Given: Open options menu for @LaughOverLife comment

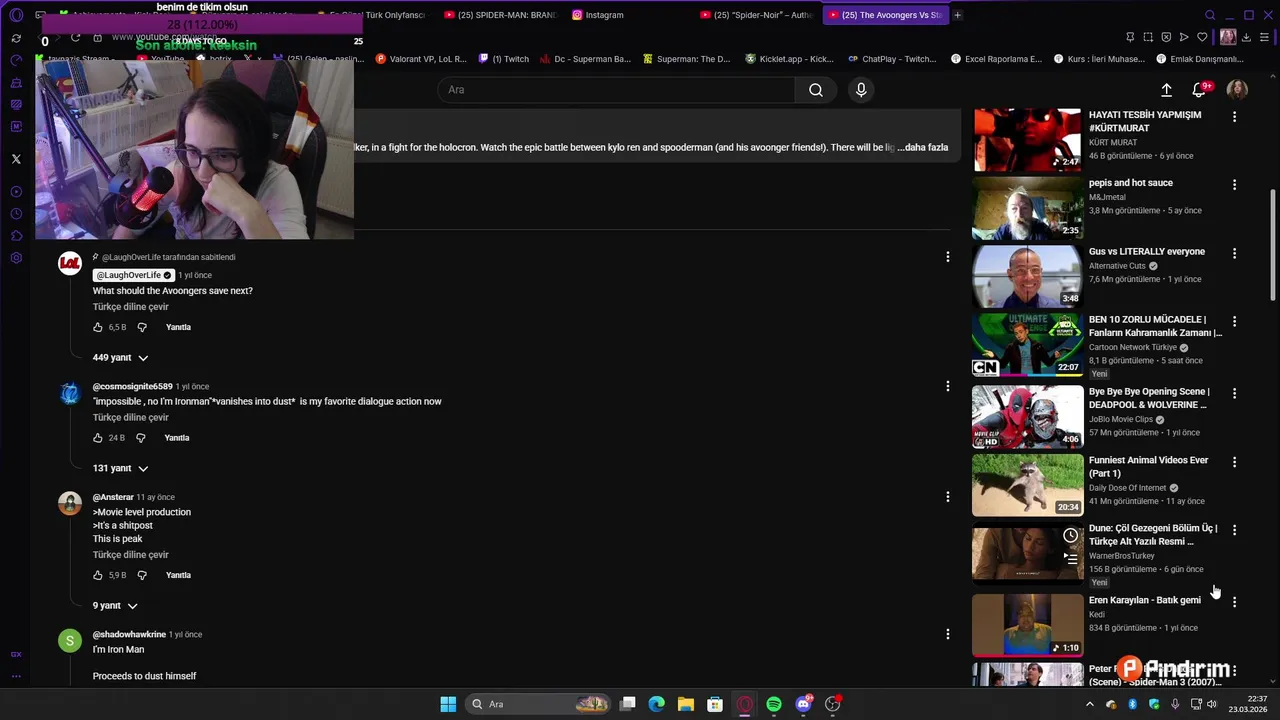Looking at the screenshot, I should pyautogui.click(x=948, y=257).
